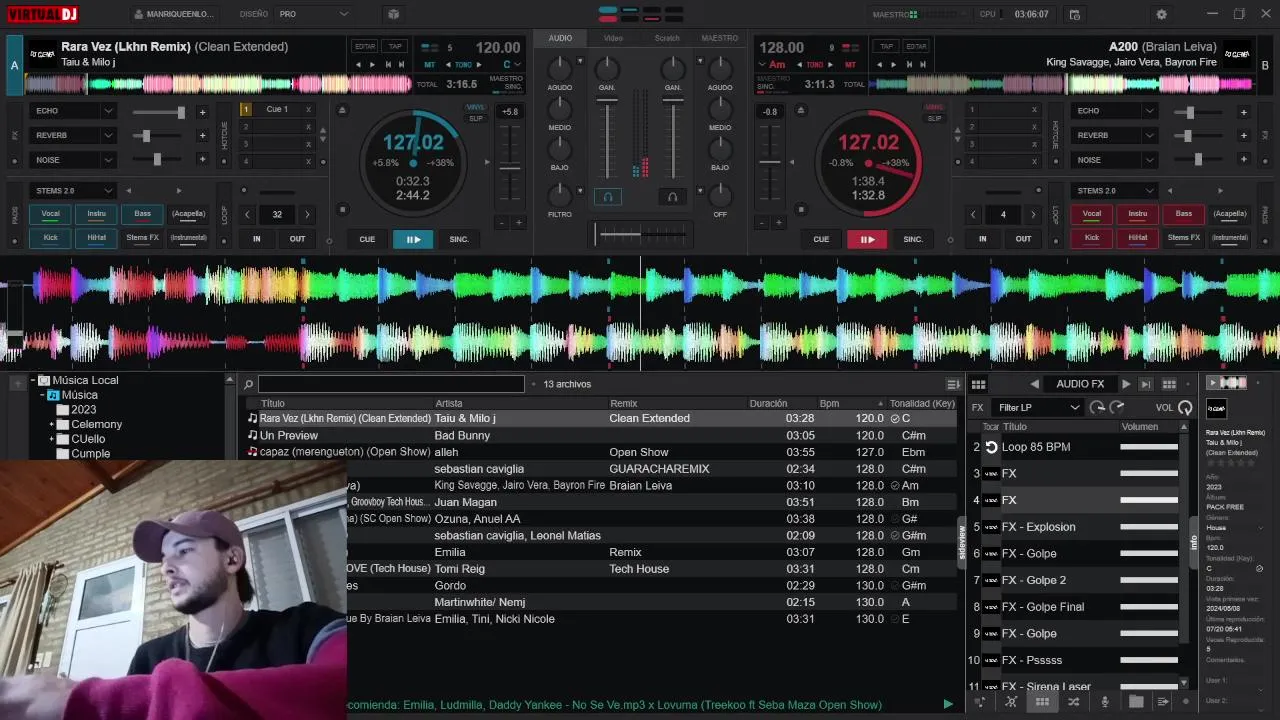Click the Loop 85 BPM sample icon
Image resolution: width=1280 pixels, height=720 pixels.
pos(991,447)
